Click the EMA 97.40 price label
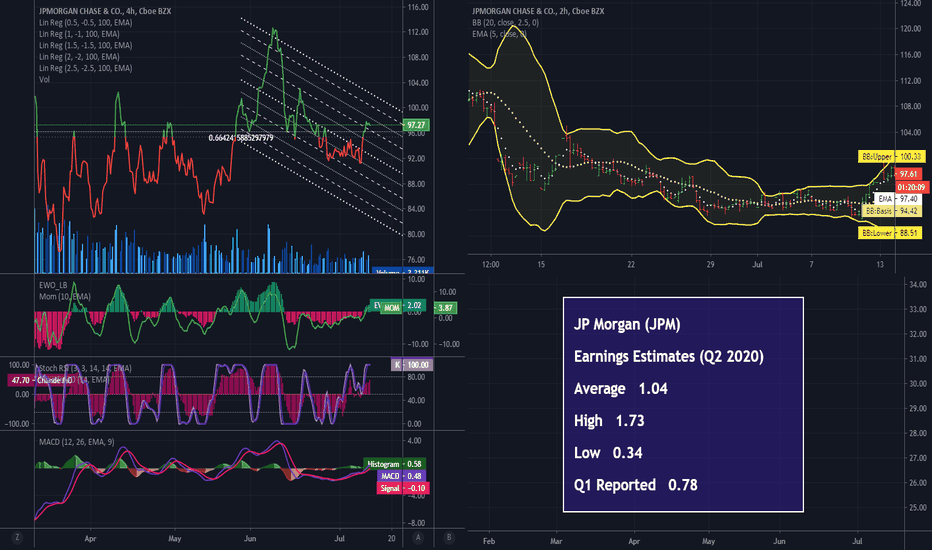Screen dimensions: 932x550 [898, 199]
